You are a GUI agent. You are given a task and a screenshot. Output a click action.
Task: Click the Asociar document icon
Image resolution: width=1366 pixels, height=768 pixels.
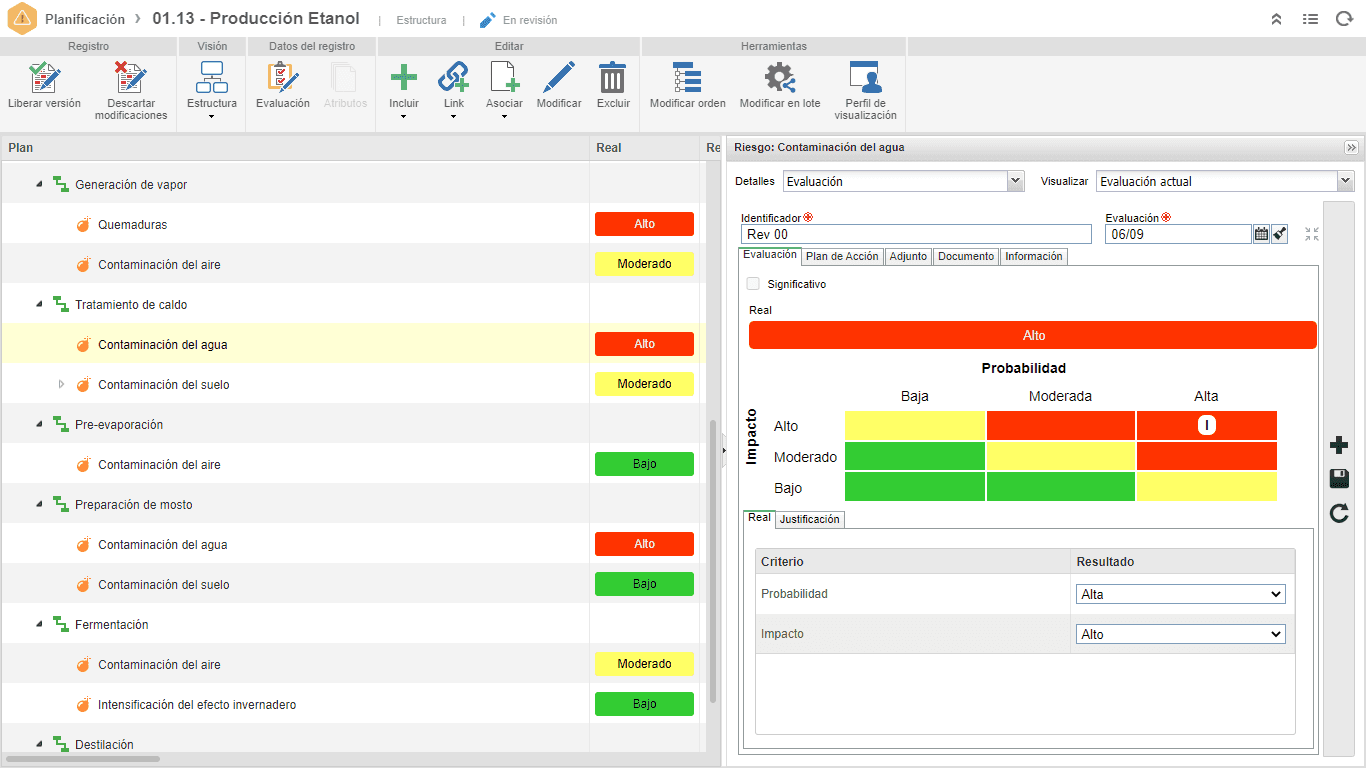(504, 77)
